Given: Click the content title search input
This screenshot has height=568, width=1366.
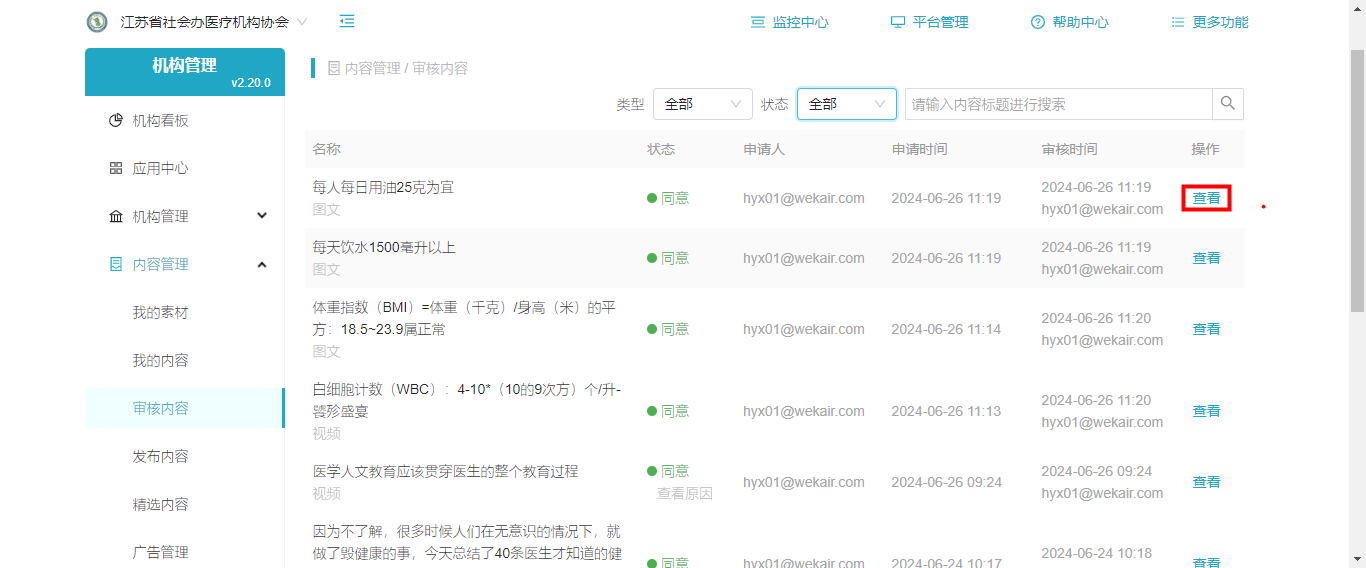Looking at the screenshot, I should click(1059, 104).
